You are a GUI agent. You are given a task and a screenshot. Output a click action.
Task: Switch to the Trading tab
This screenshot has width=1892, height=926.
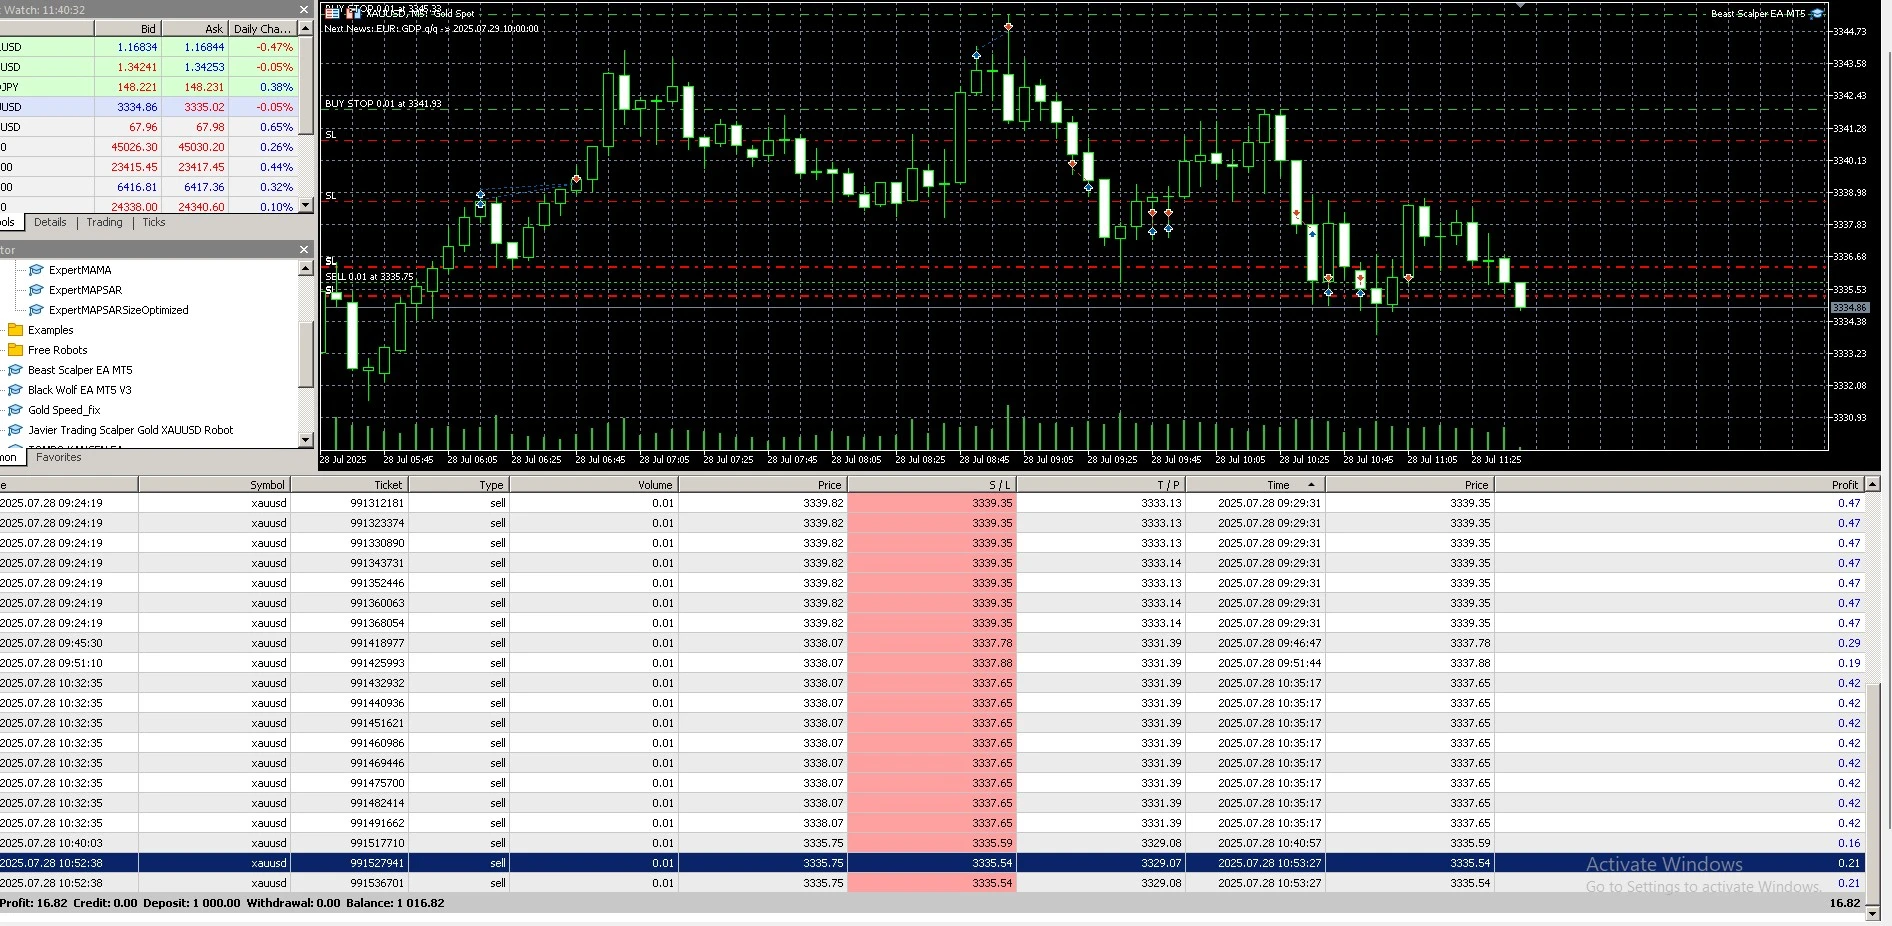(104, 222)
